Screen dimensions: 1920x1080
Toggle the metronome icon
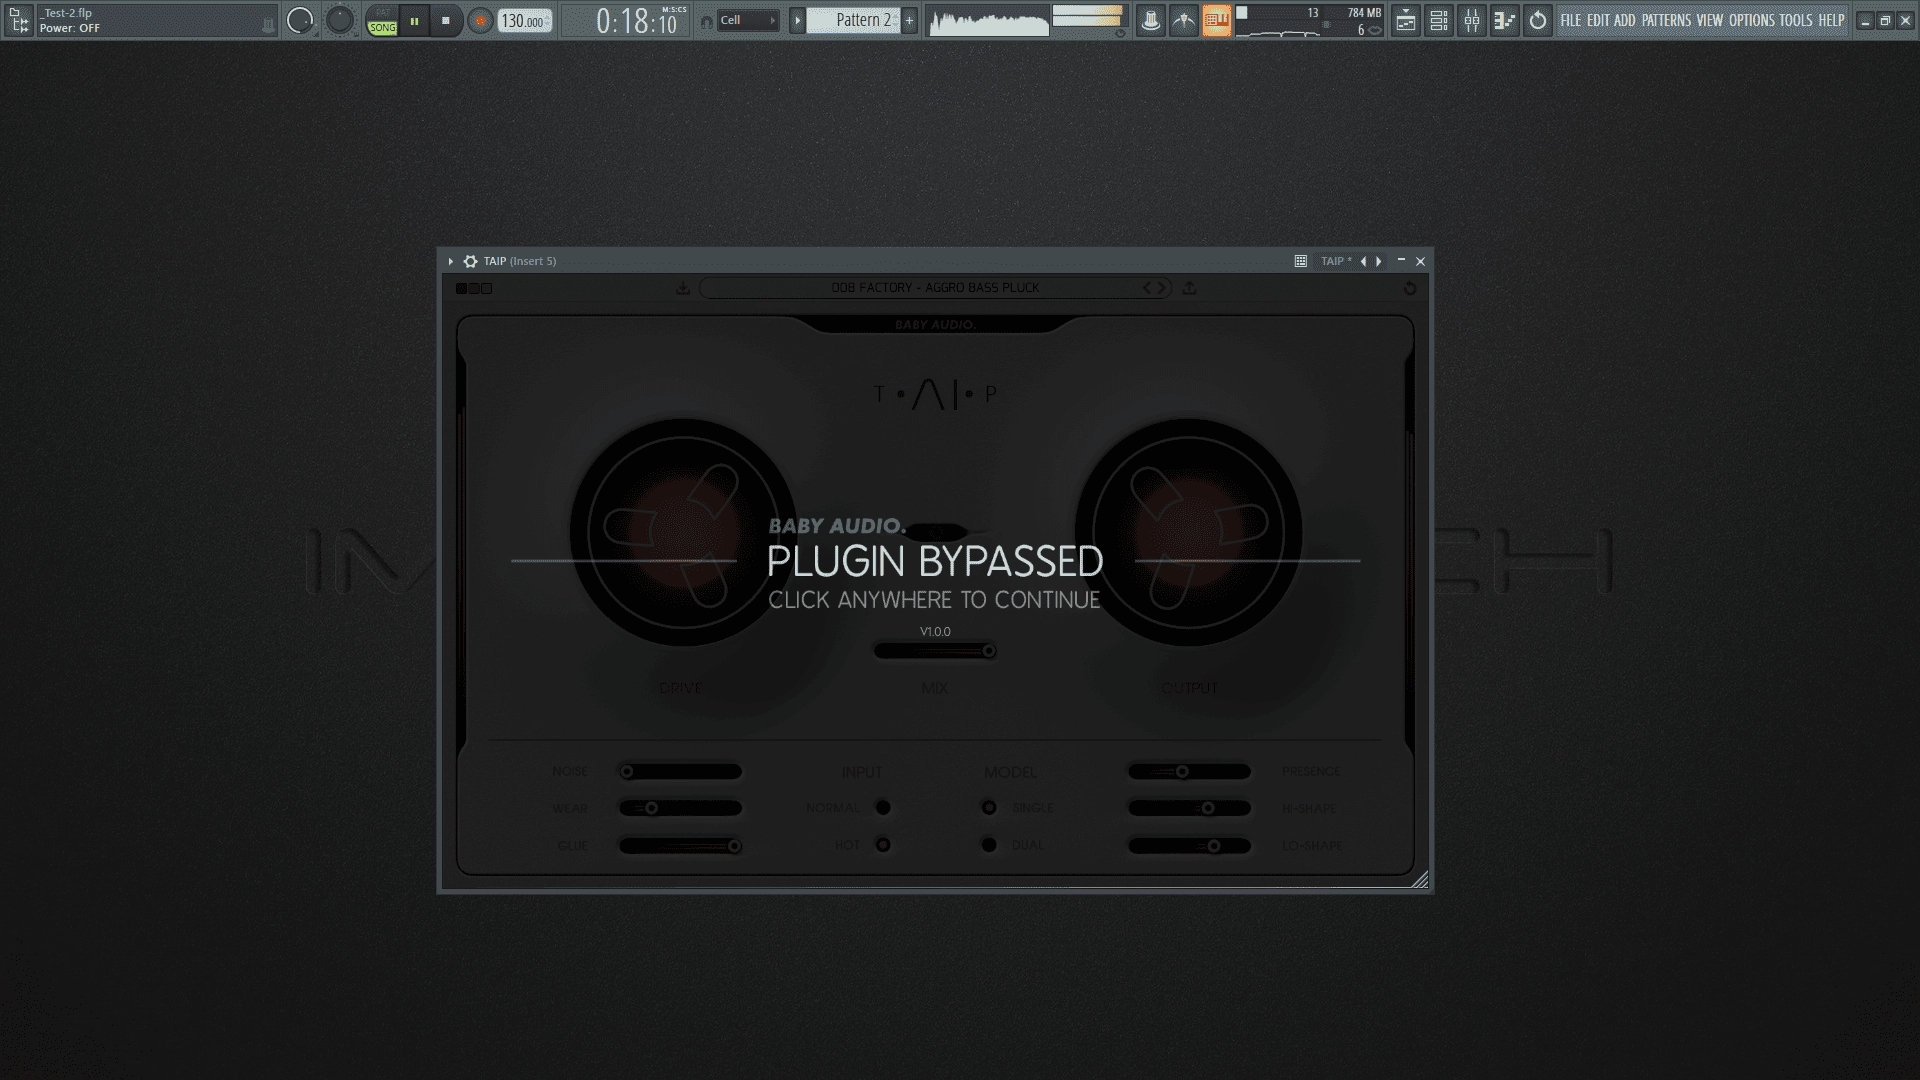click(x=1150, y=20)
